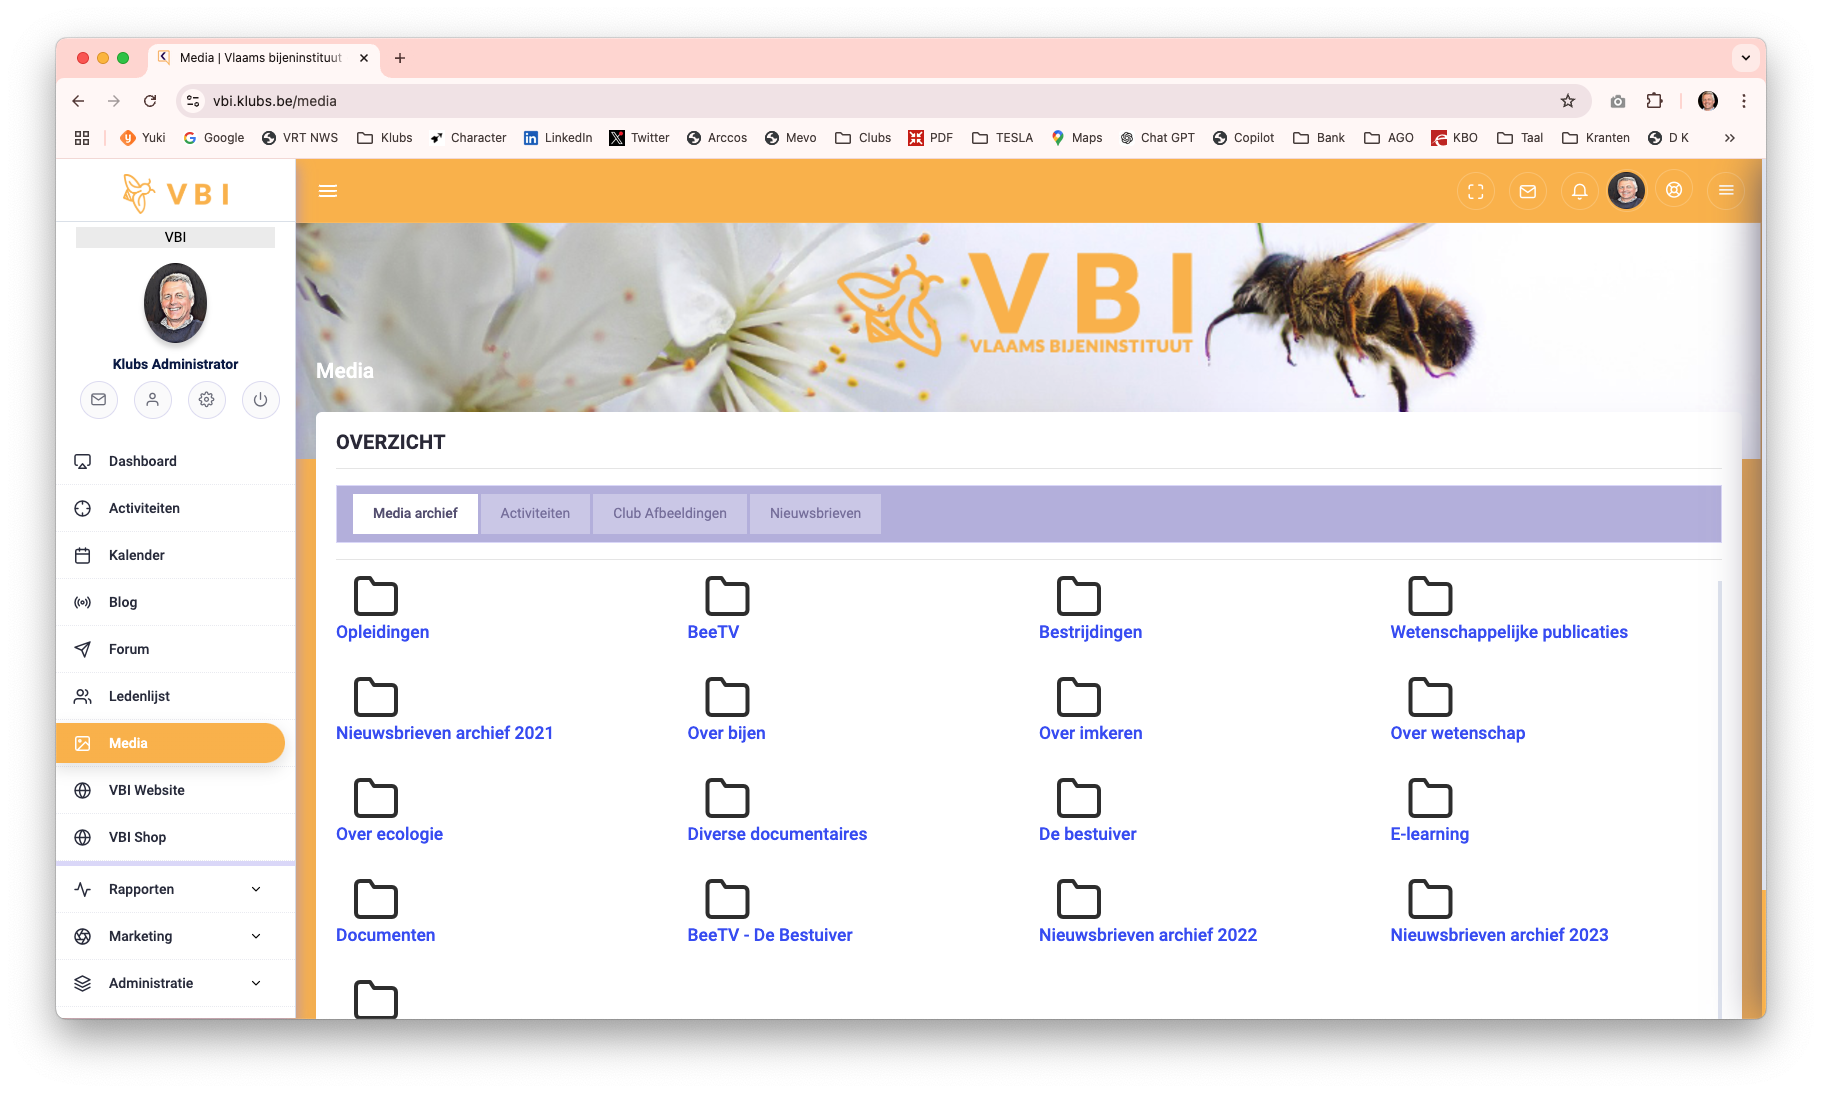Open the BeeTV folder icon
Image resolution: width=1822 pixels, height=1093 pixels.
727,596
